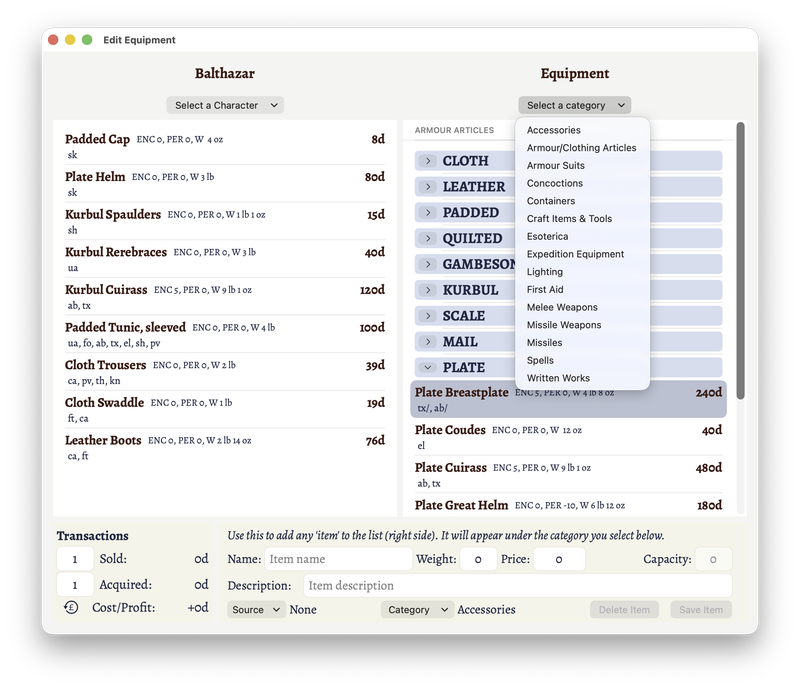Click the Sold quantity box
Image resolution: width=800 pixels, height=689 pixels.
[75, 560]
